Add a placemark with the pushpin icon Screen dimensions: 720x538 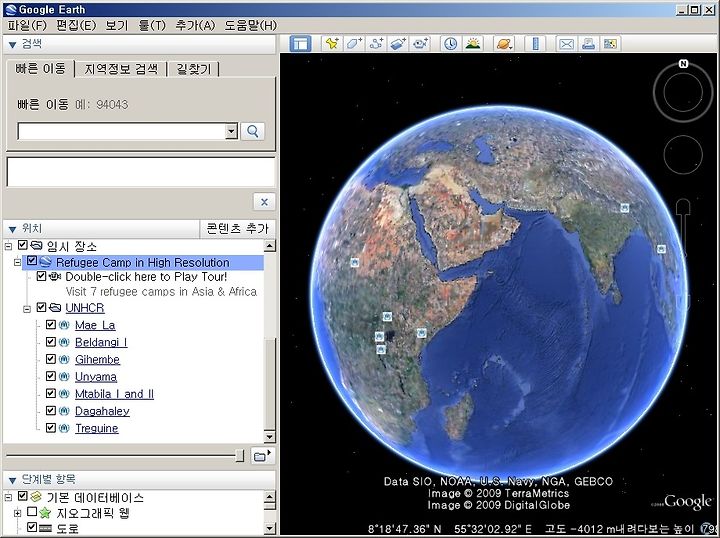tap(332, 44)
